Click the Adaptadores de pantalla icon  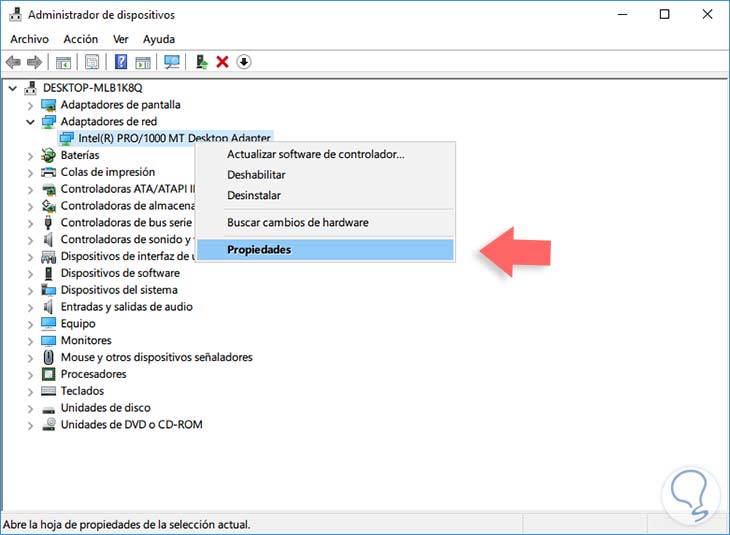coord(48,105)
